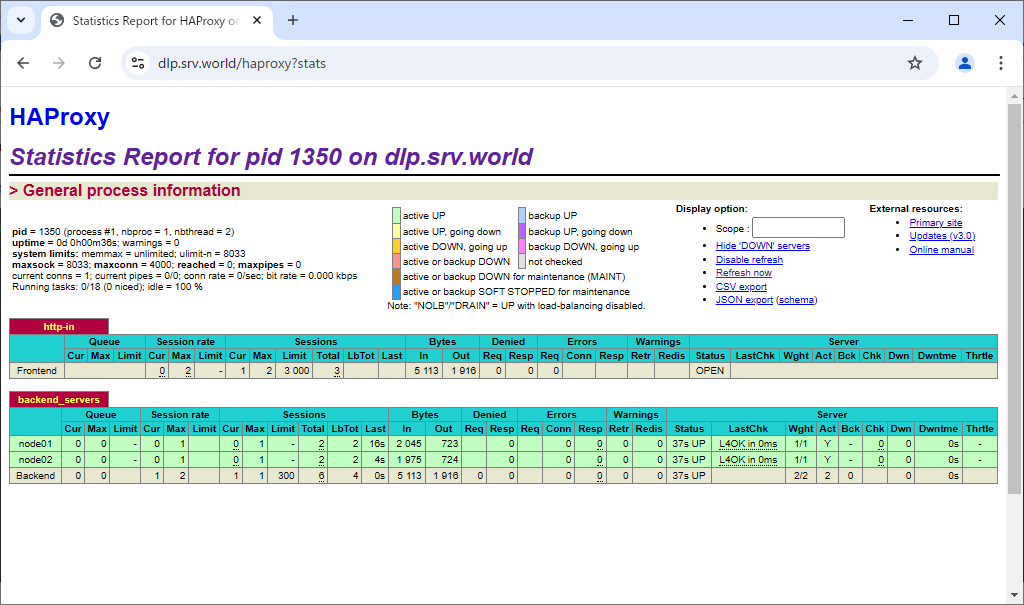The height and width of the screenshot is (605, 1024).
Task: Click the active UP, going down color swatch
Action: tap(396, 231)
